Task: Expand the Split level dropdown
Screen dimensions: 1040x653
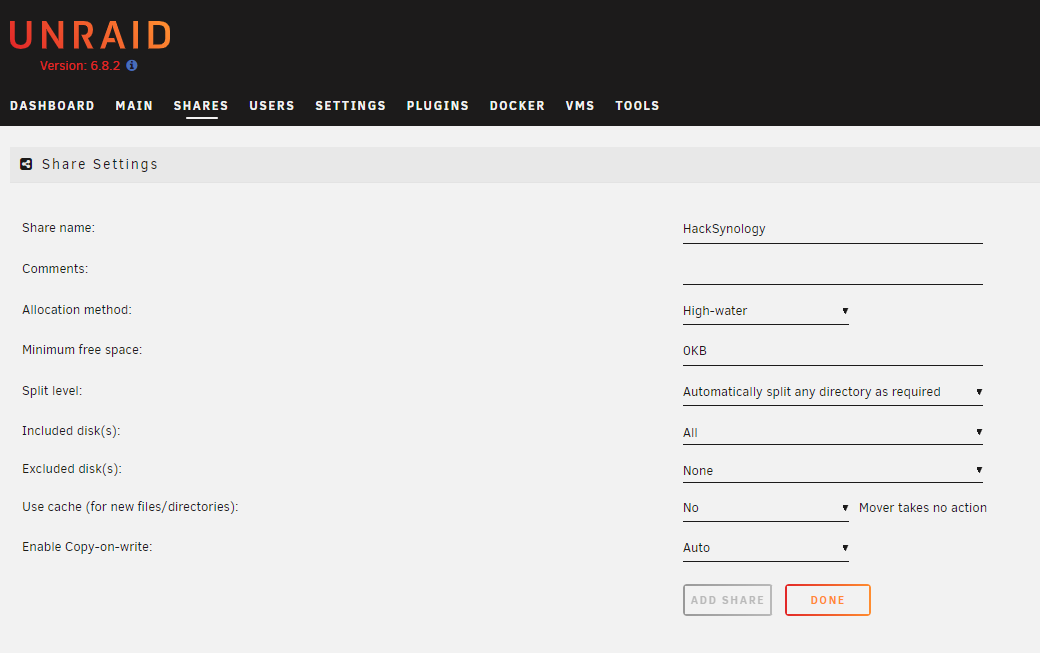Action: 832,392
